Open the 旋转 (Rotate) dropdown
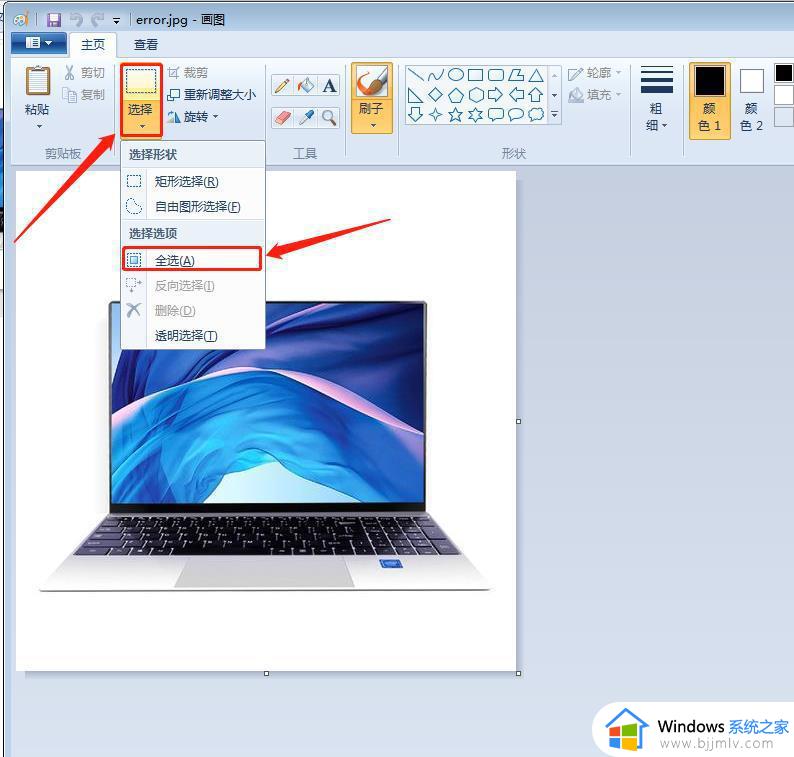This screenshot has width=794, height=757. tap(193, 117)
